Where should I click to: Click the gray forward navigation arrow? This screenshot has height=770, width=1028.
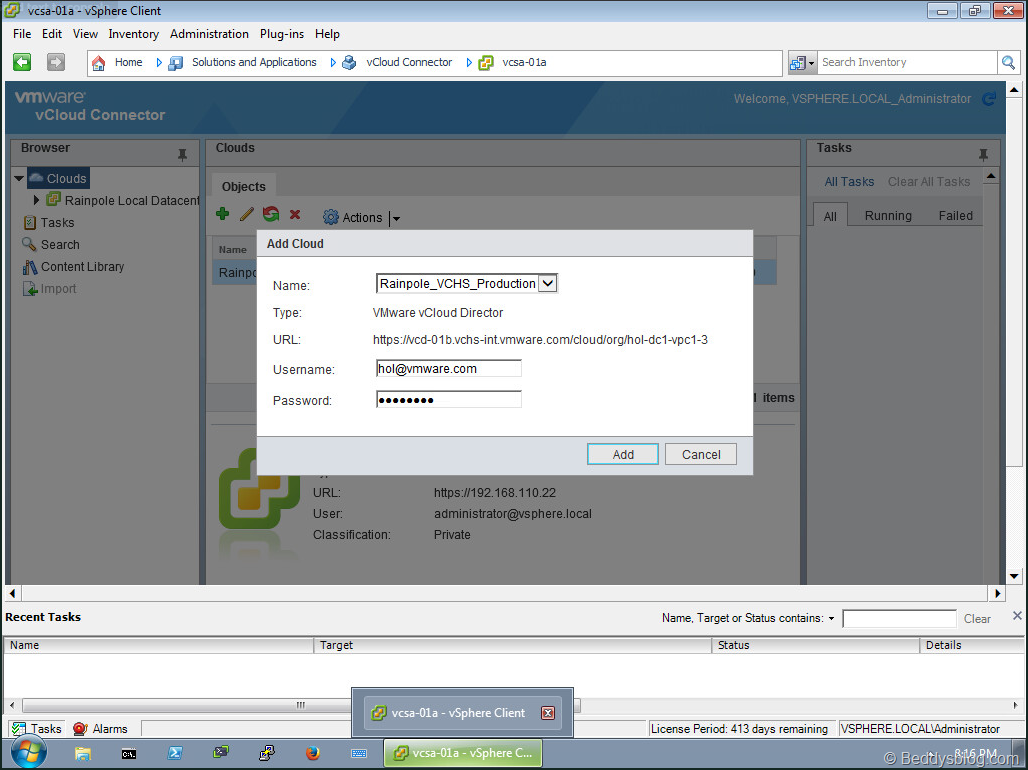(56, 62)
